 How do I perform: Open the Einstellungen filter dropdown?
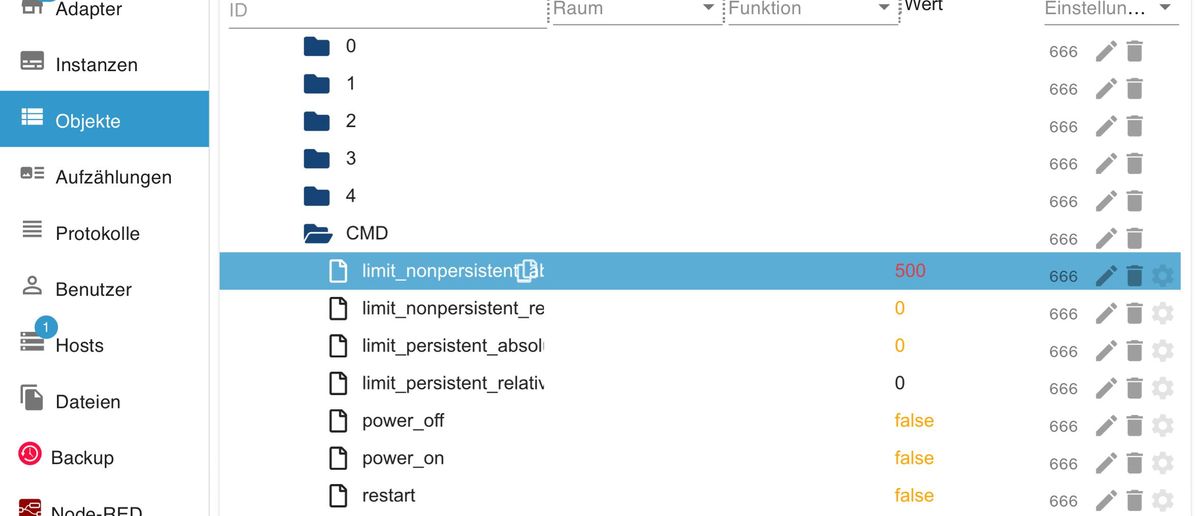coord(1165,9)
